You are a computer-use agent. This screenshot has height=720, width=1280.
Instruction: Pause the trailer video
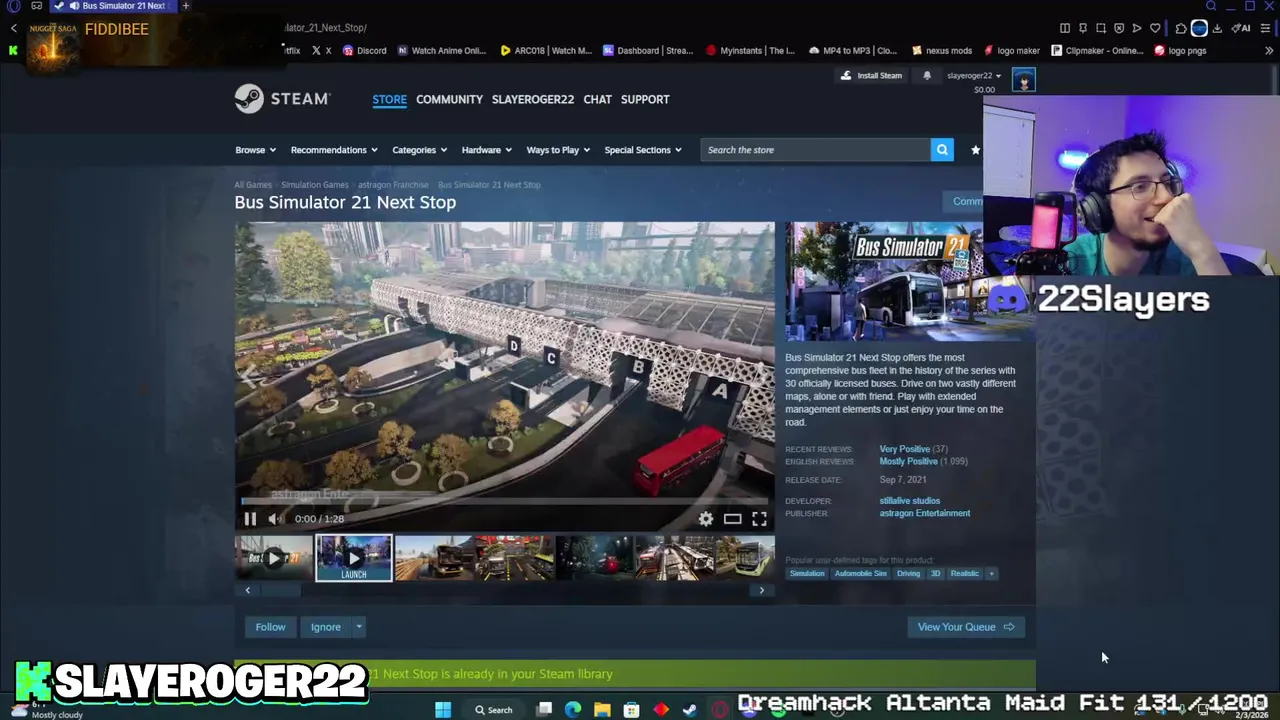coord(250,518)
